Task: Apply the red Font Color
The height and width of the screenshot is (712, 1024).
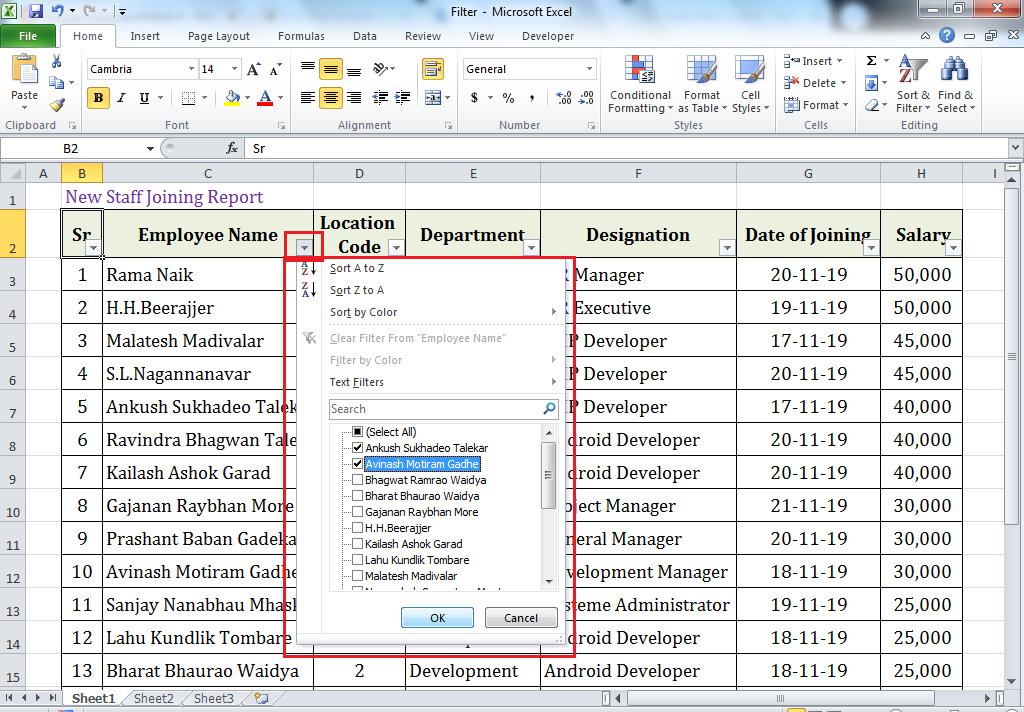Action: tap(265, 98)
